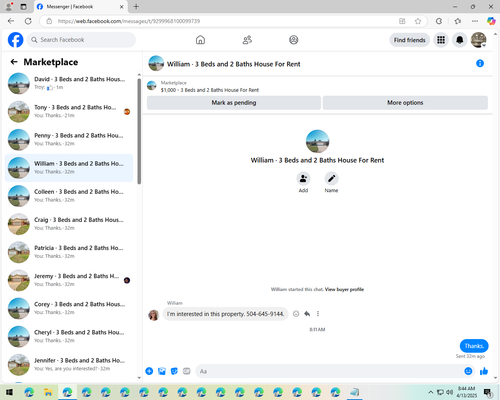Open View buyer profile link
Screen dimensions: 500x400
(x=344, y=289)
